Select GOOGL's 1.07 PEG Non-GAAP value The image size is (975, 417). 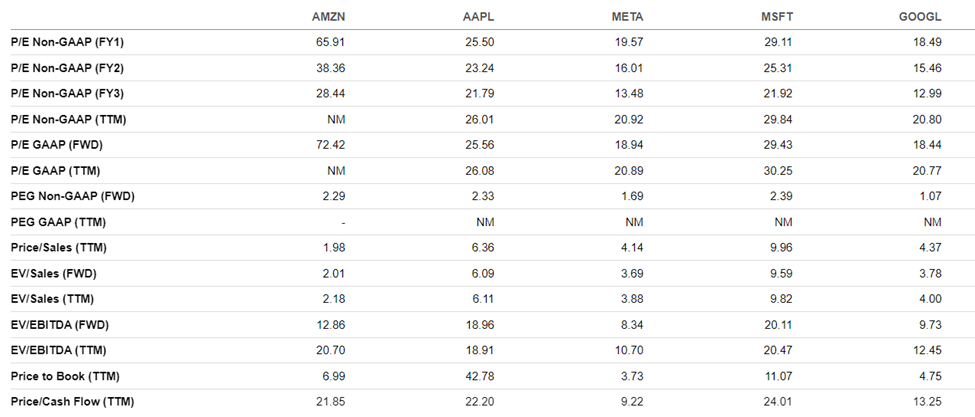pos(931,196)
